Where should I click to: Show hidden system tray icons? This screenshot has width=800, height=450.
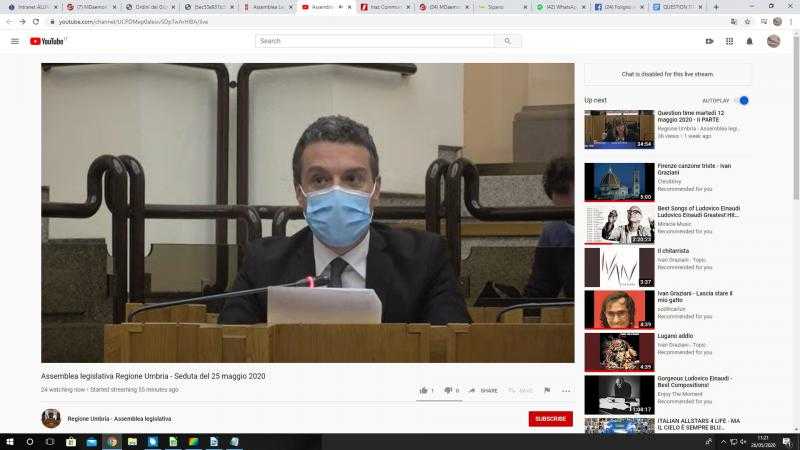pos(723,442)
